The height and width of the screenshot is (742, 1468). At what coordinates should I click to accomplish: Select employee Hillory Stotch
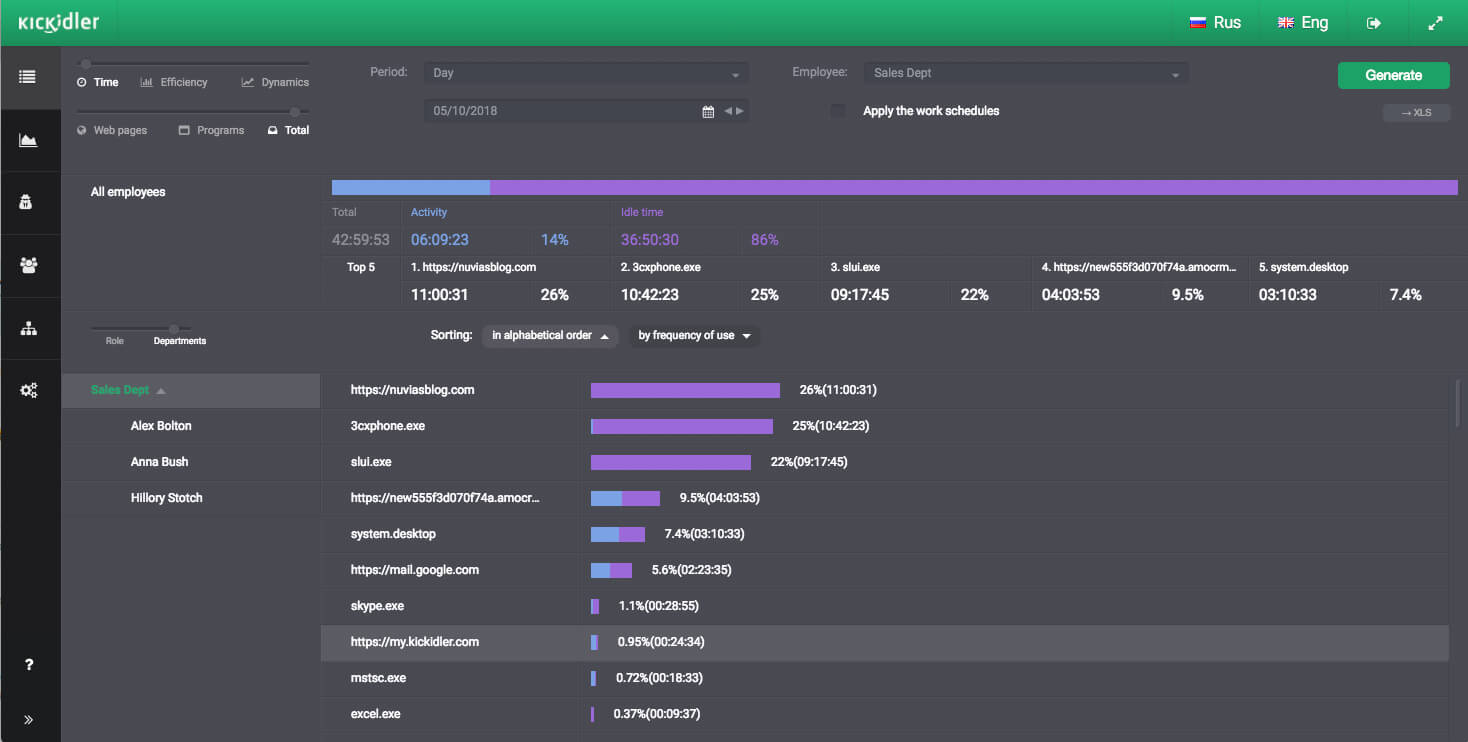pyautogui.click(x=166, y=498)
